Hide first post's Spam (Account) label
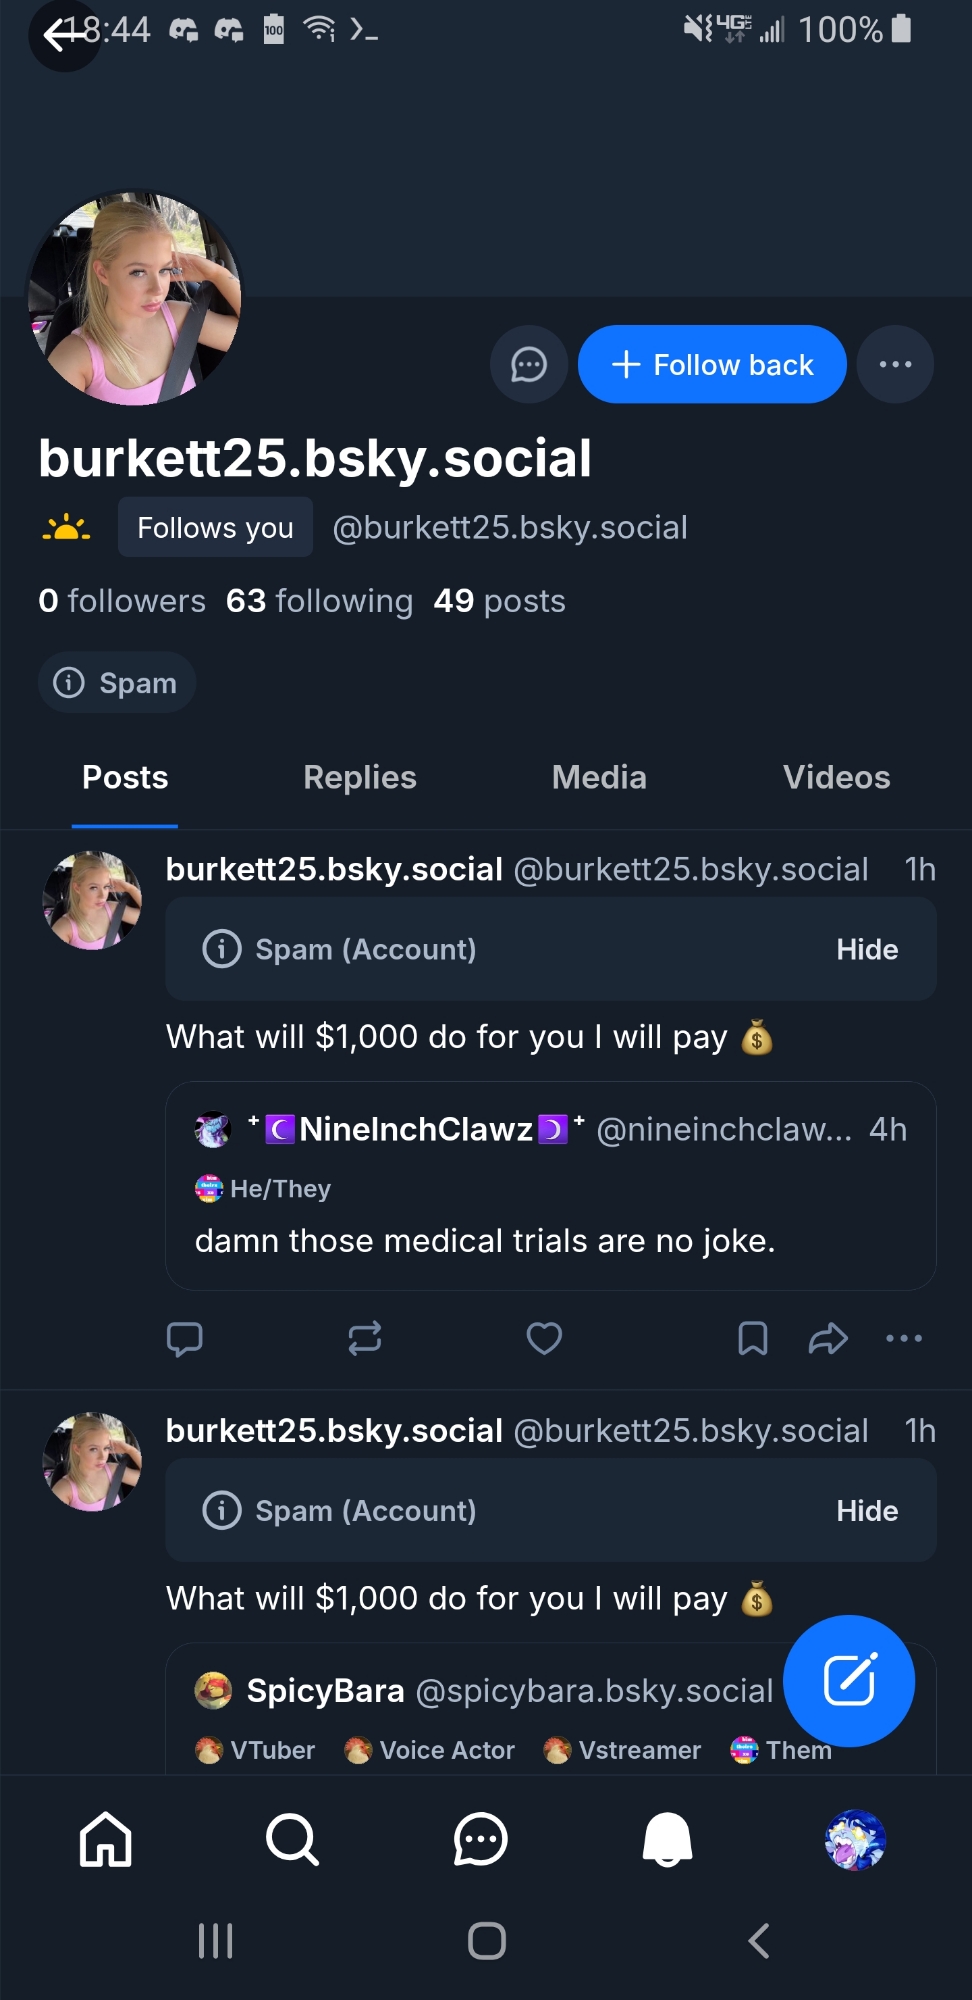This screenshot has height=2000, width=972. tap(867, 950)
